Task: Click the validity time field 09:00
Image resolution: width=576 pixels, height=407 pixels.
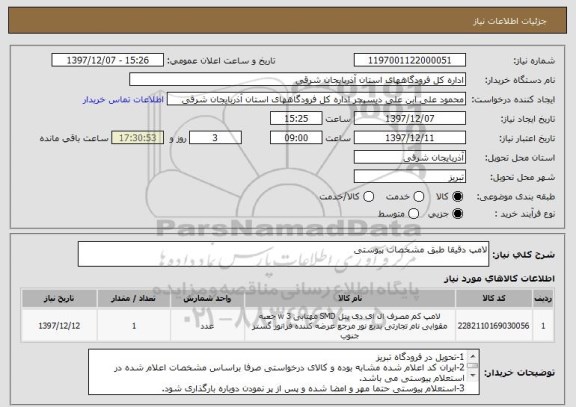Action: (296, 138)
